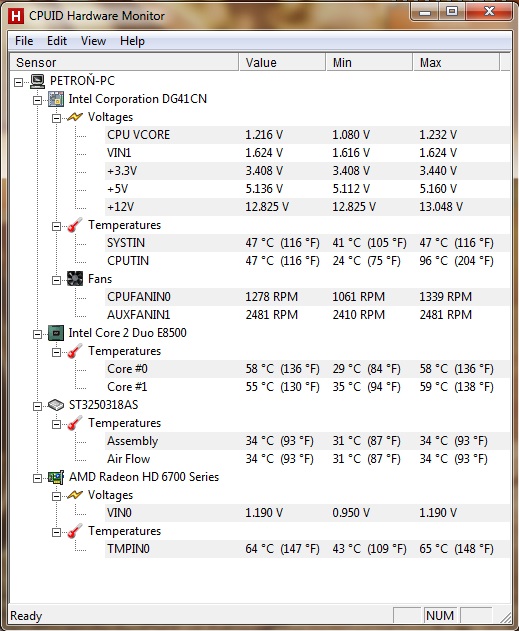Select the Assembly temperature row
519x631 pixels.
tap(307, 441)
